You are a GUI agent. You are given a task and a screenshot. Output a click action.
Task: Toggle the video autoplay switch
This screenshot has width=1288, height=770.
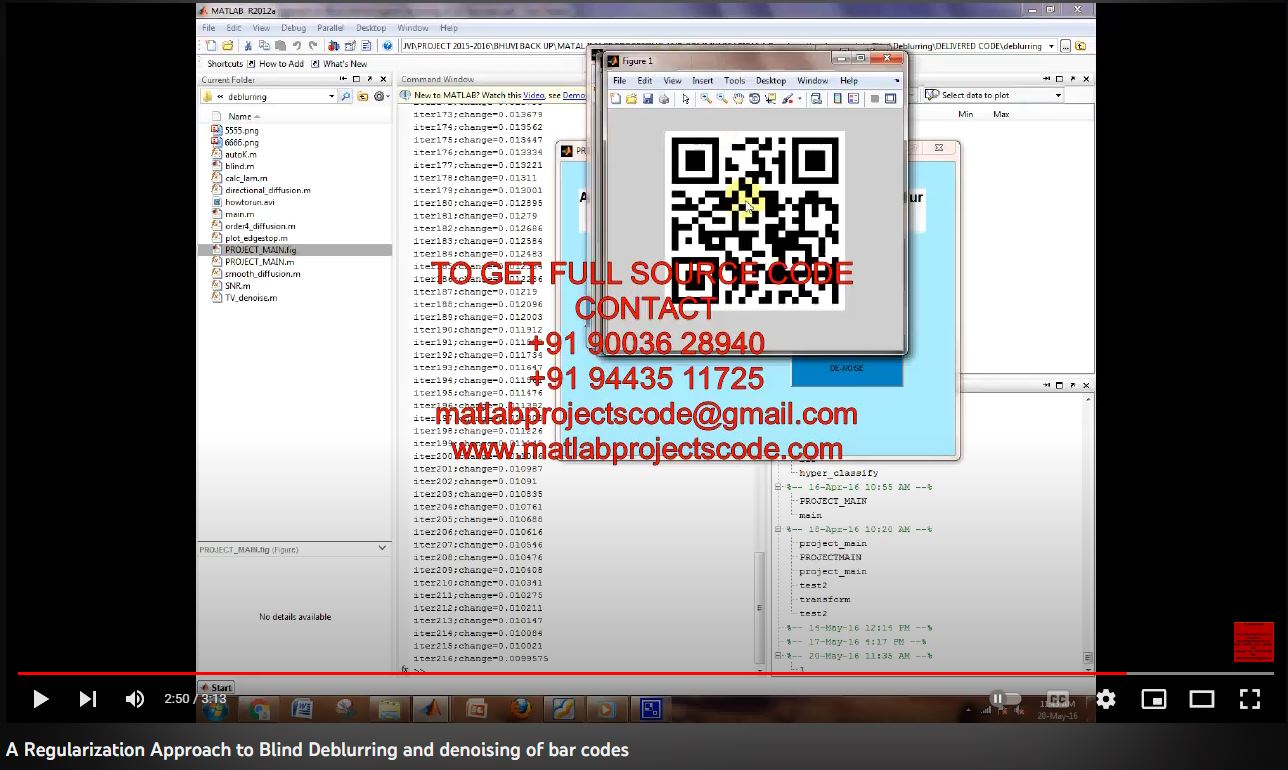click(x=1004, y=699)
